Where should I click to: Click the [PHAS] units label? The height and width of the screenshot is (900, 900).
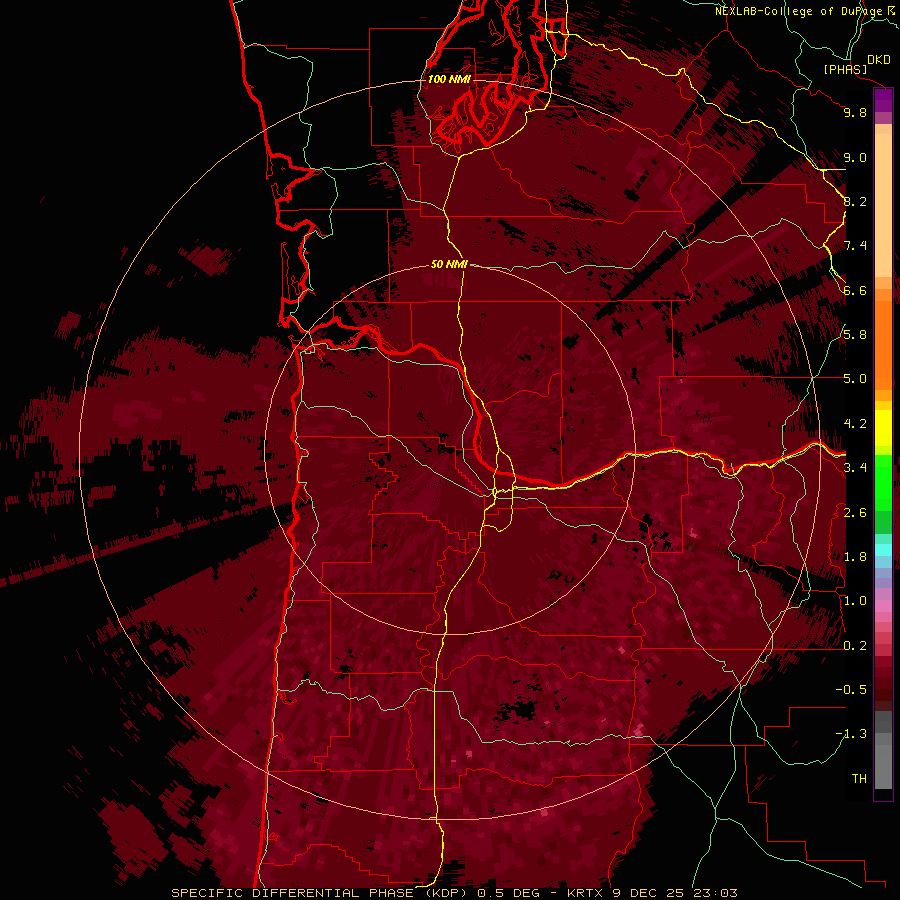(845, 69)
